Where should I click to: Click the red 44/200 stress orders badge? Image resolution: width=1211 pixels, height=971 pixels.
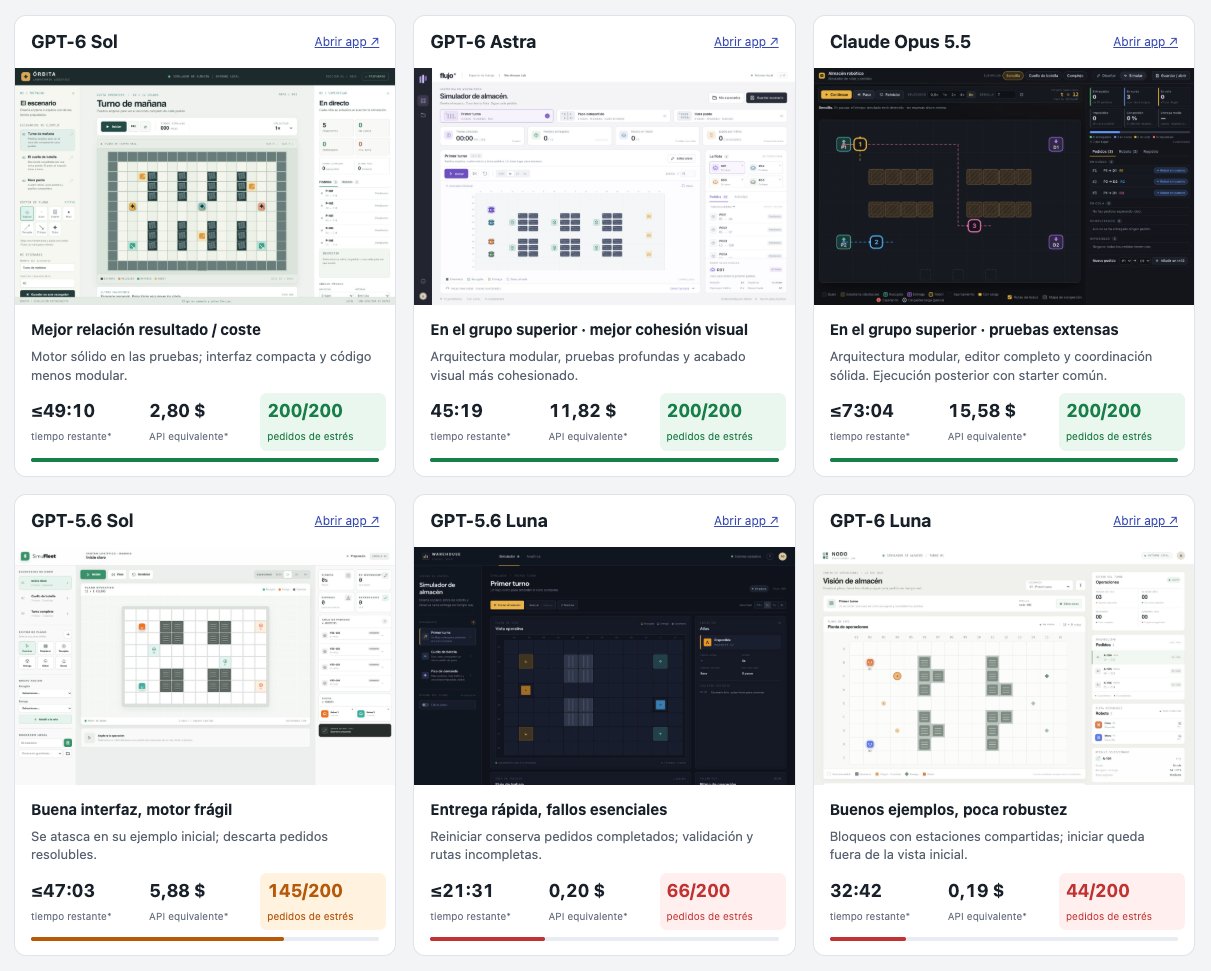(1122, 902)
